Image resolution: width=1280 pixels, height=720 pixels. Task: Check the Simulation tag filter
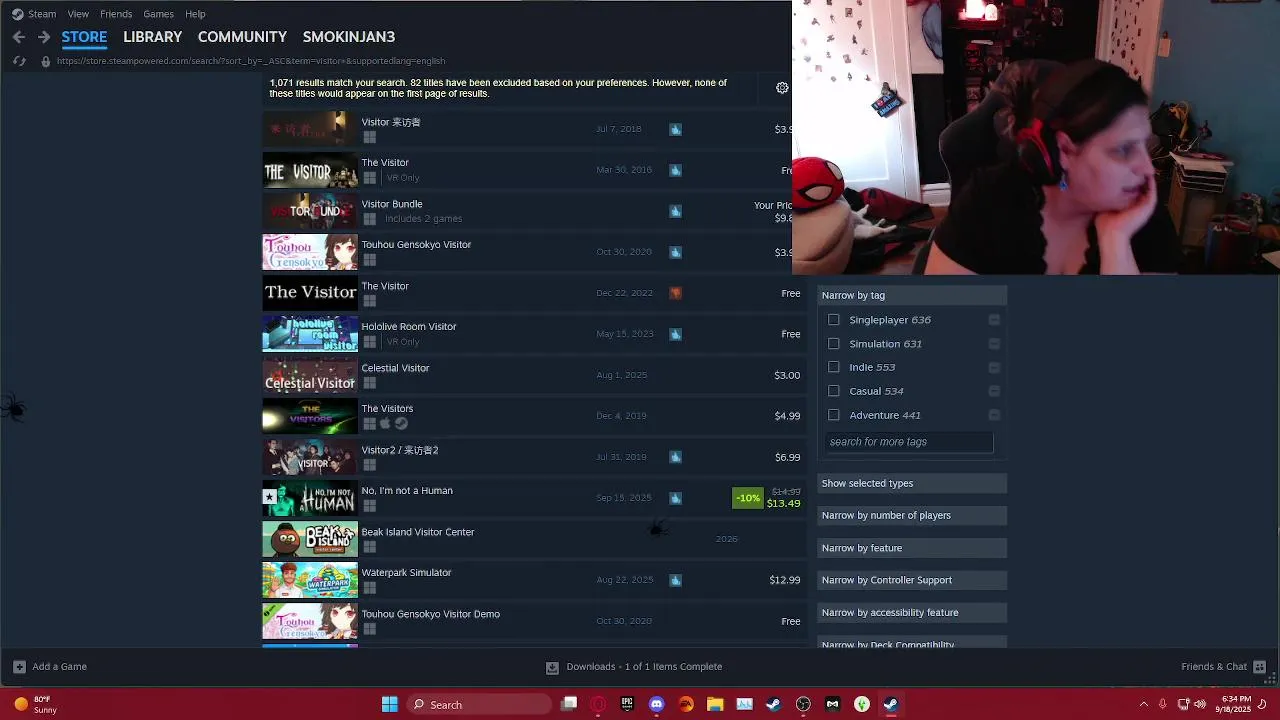point(834,344)
